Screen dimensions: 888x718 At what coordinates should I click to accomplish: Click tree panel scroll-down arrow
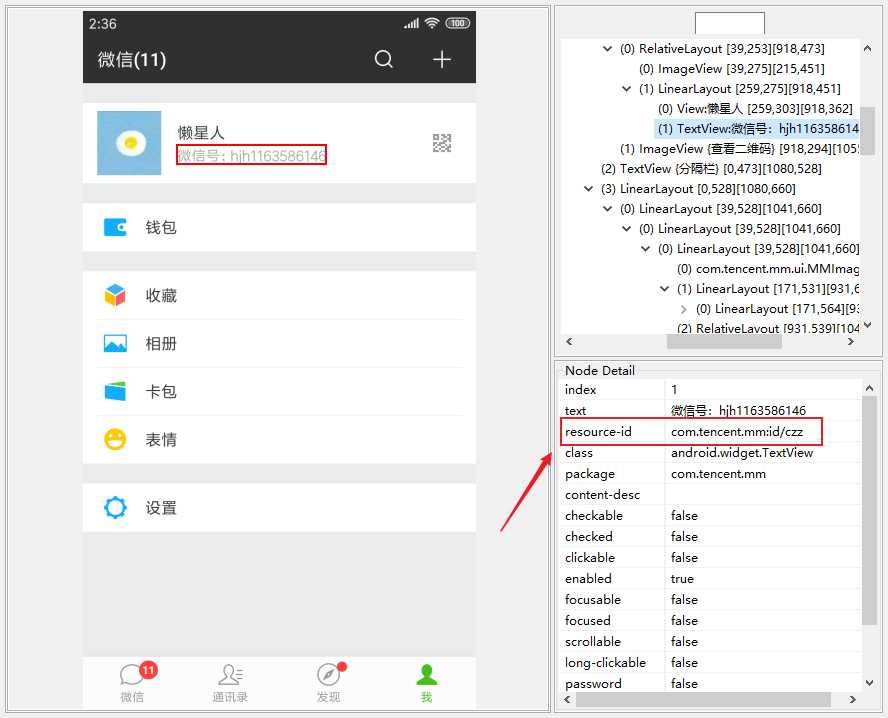[867, 326]
